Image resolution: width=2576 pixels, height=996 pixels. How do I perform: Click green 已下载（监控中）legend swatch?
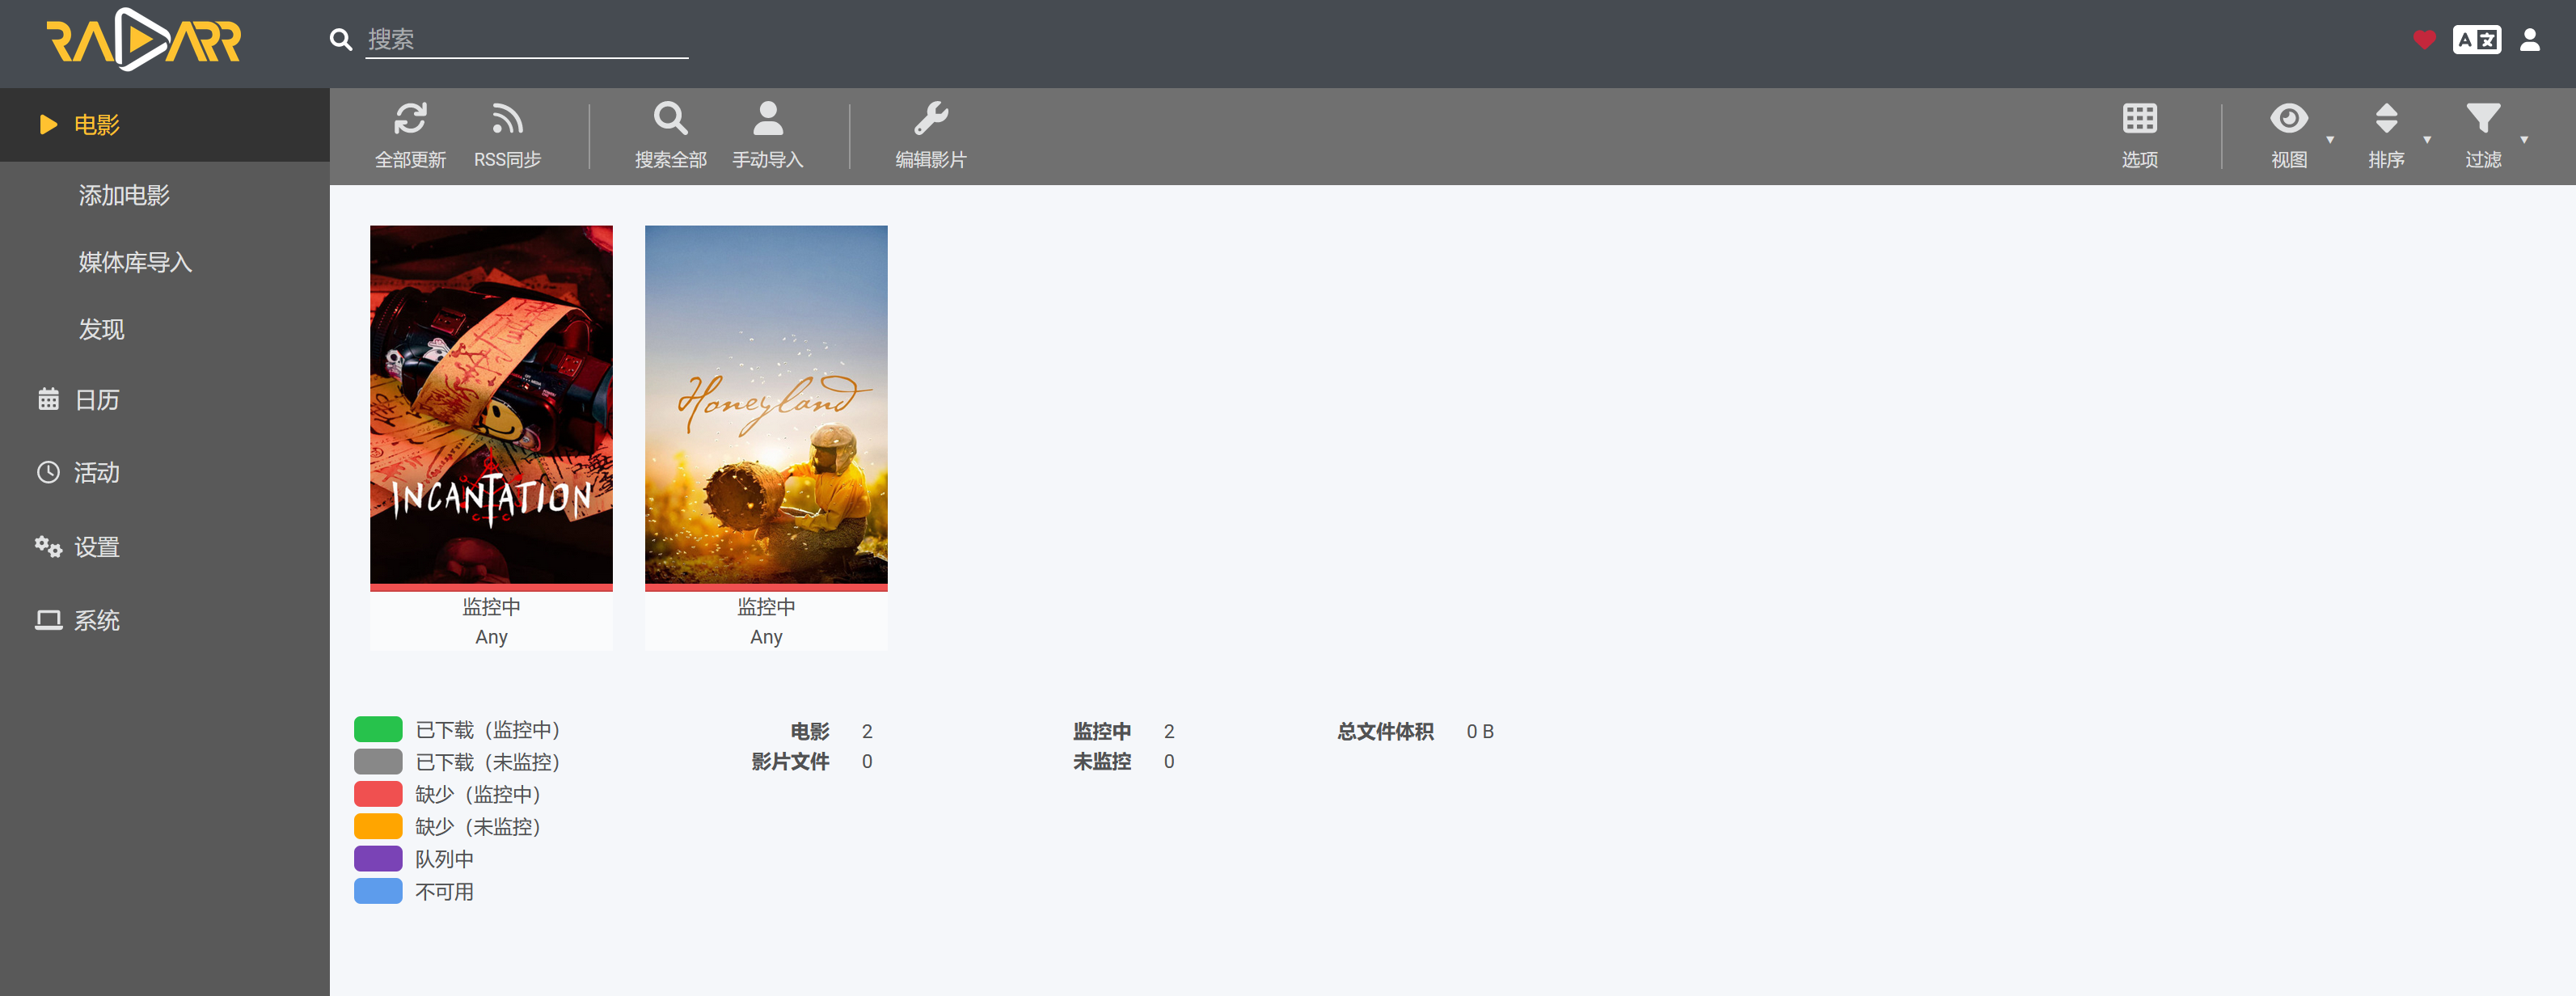click(x=378, y=729)
